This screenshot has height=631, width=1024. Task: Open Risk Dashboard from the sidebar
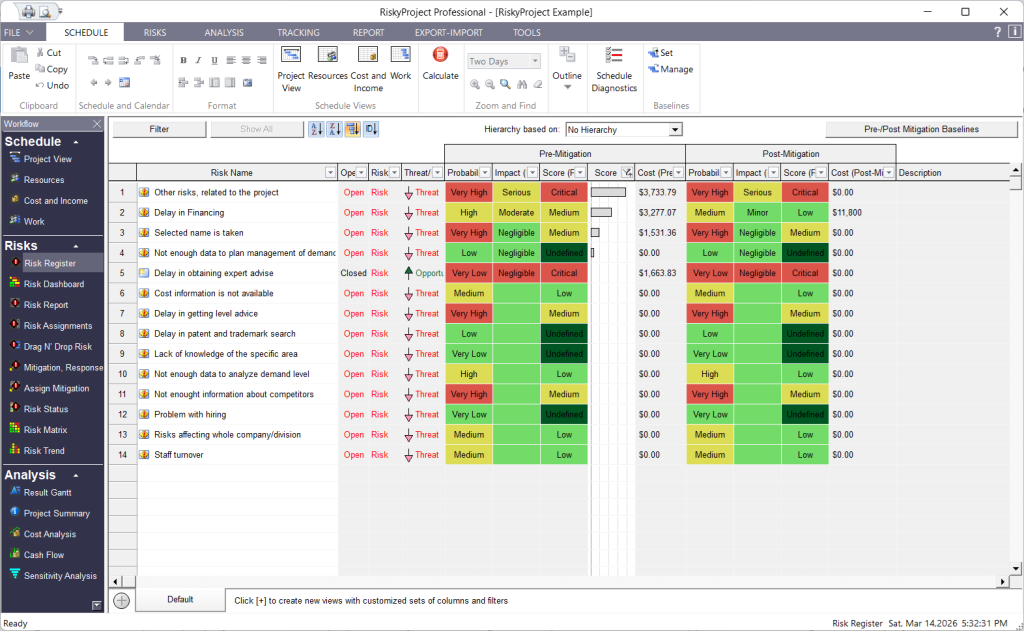(53, 284)
